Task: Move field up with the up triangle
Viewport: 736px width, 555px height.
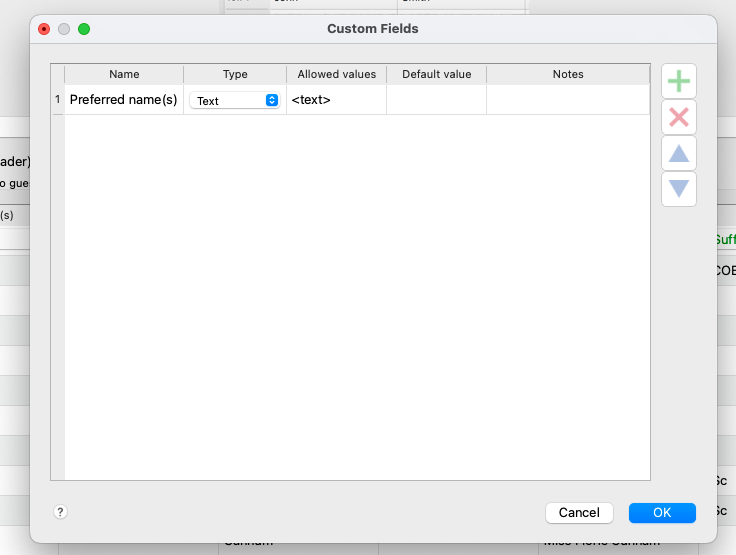Action: click(679, 154)
